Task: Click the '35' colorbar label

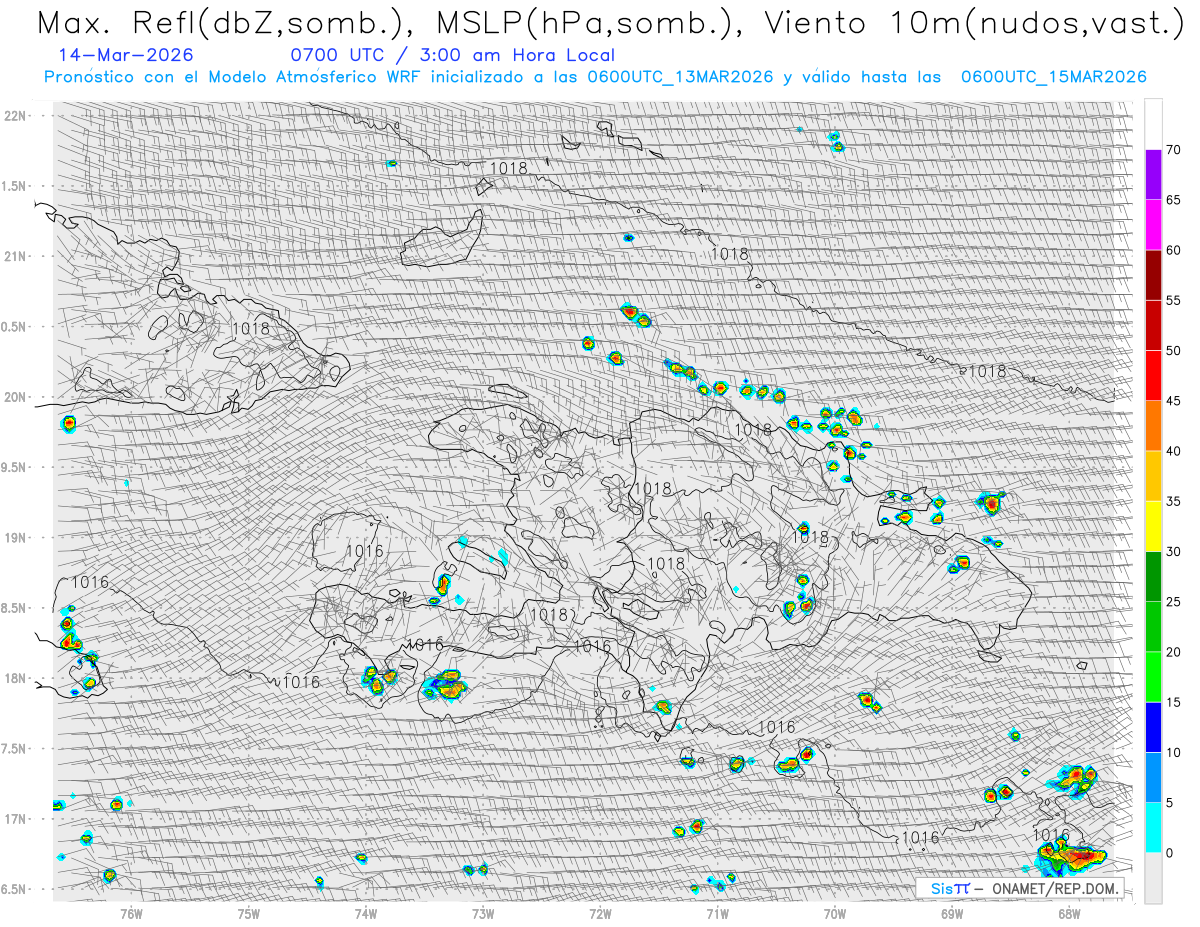Action: (1174, 501)
